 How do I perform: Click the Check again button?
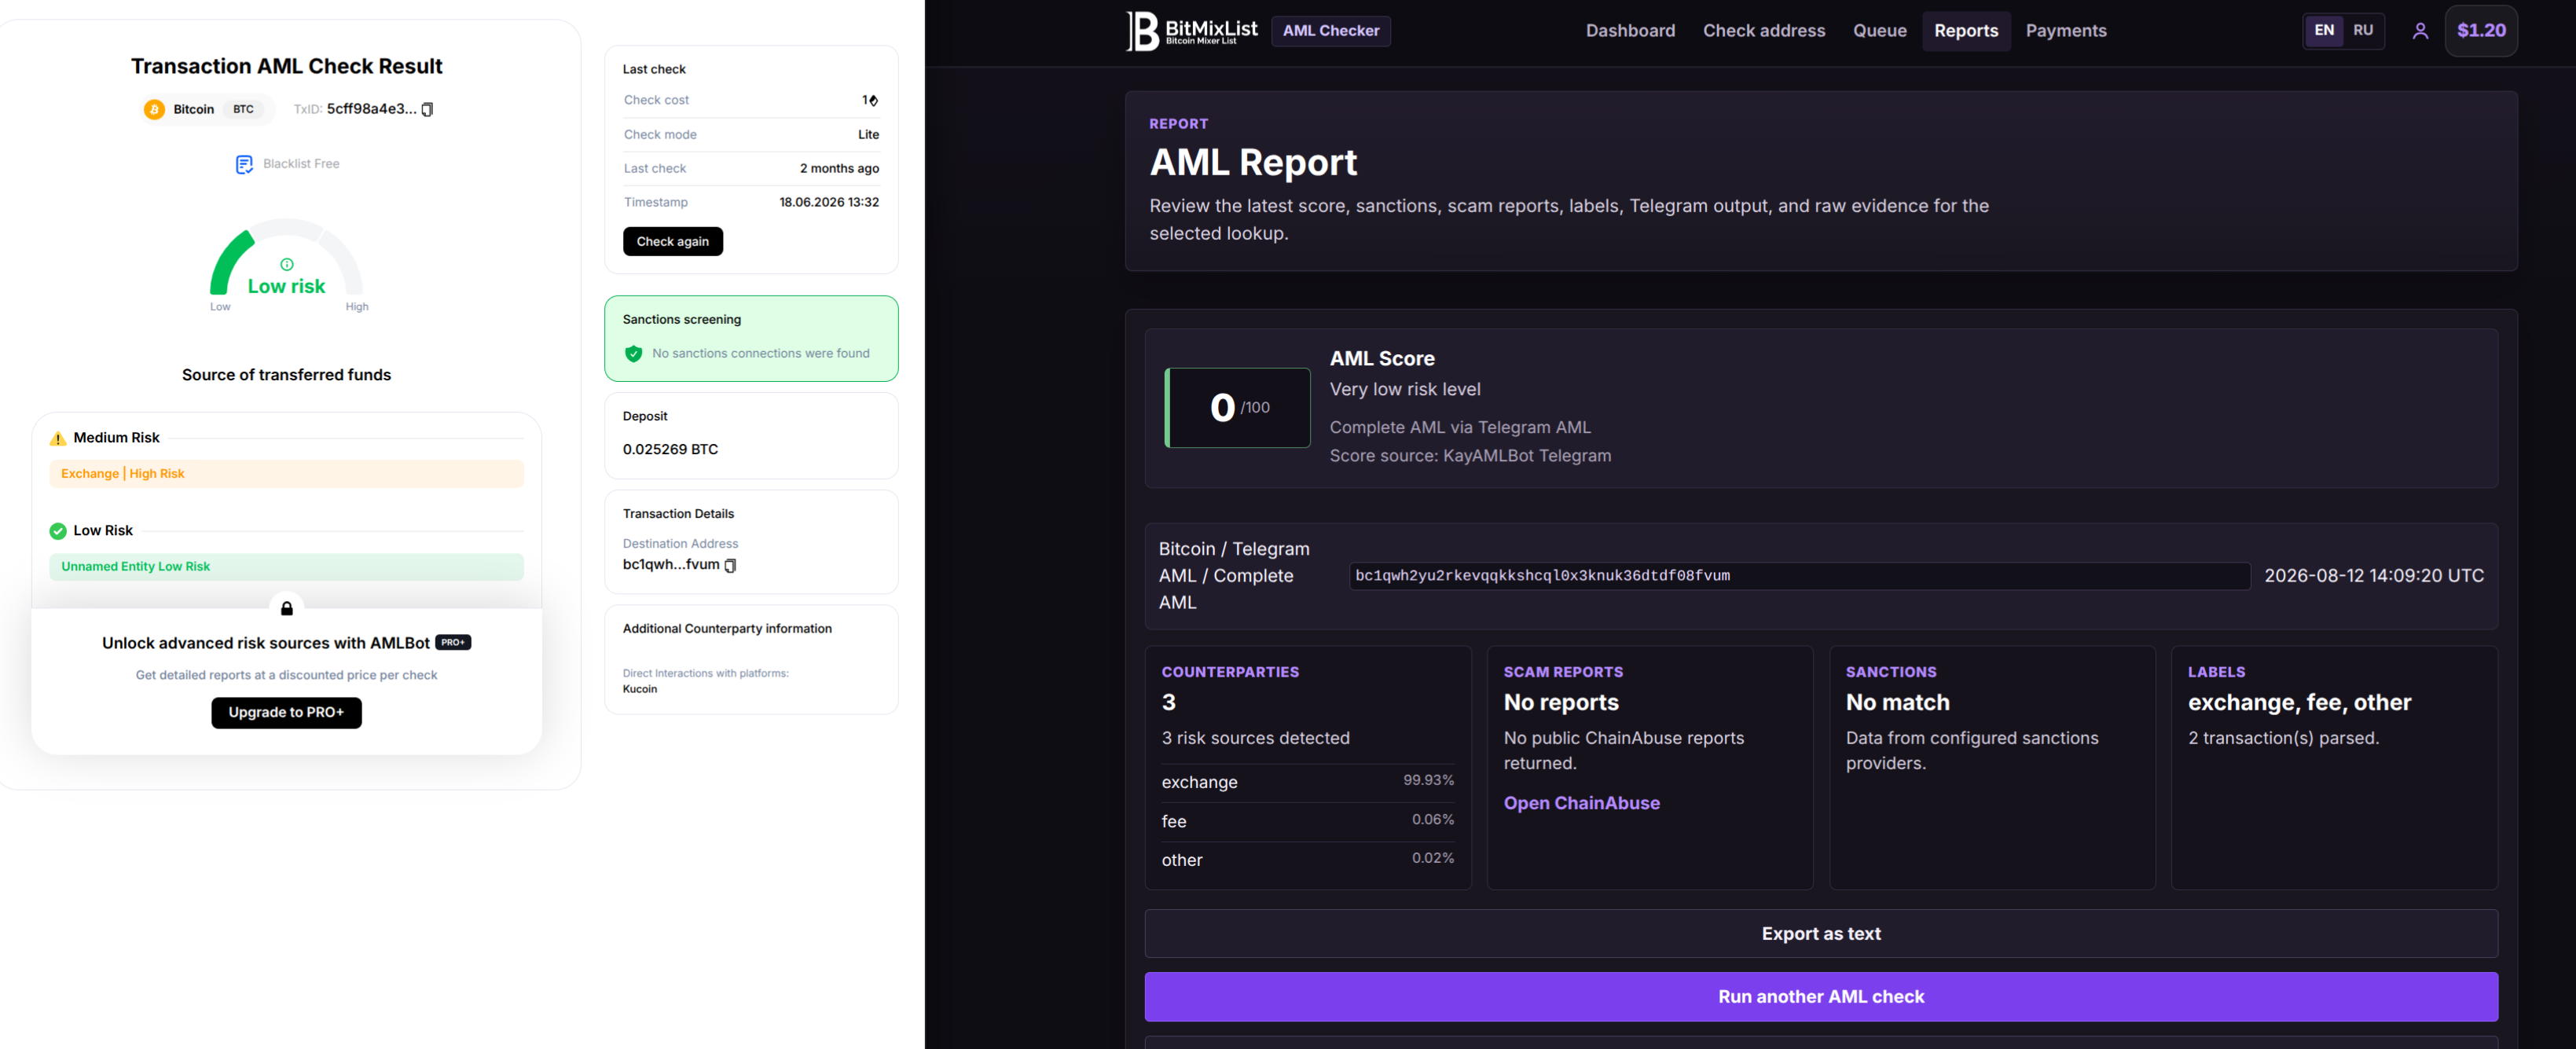tap(673, 241)
